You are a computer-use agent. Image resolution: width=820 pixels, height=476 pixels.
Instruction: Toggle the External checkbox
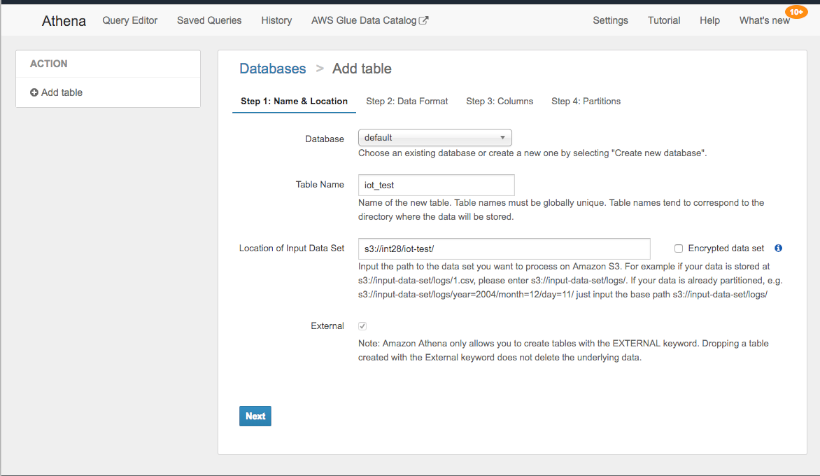click(x=362, y=326)
